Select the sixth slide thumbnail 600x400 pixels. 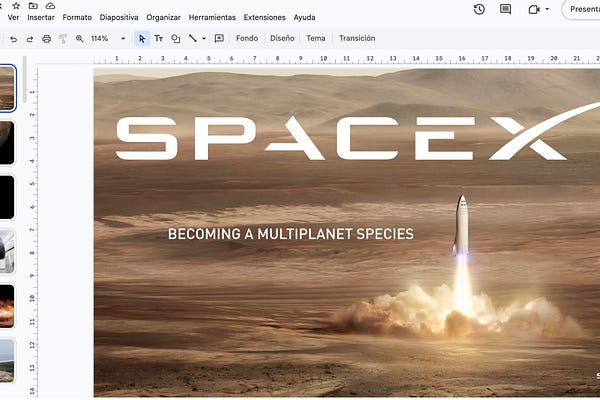pos(7,361)
